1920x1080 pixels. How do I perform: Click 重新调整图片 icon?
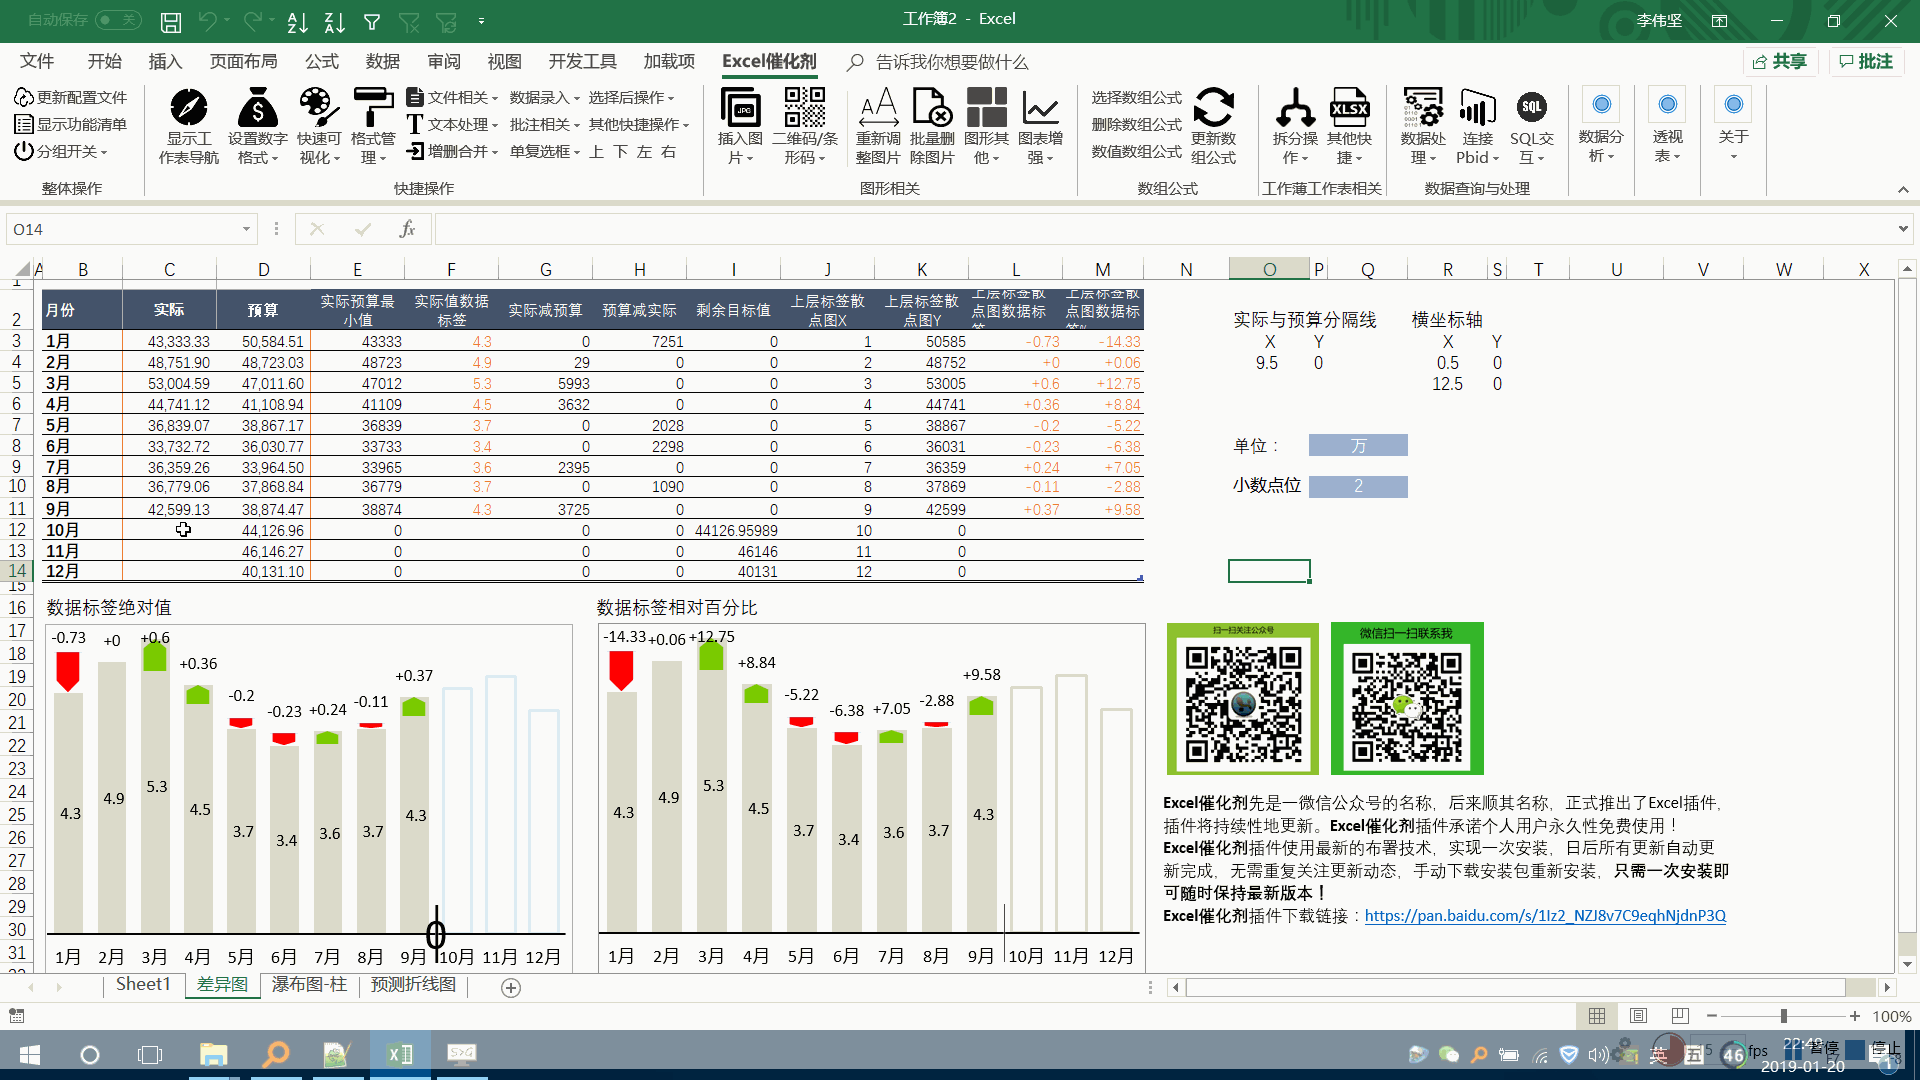(878, 107)
